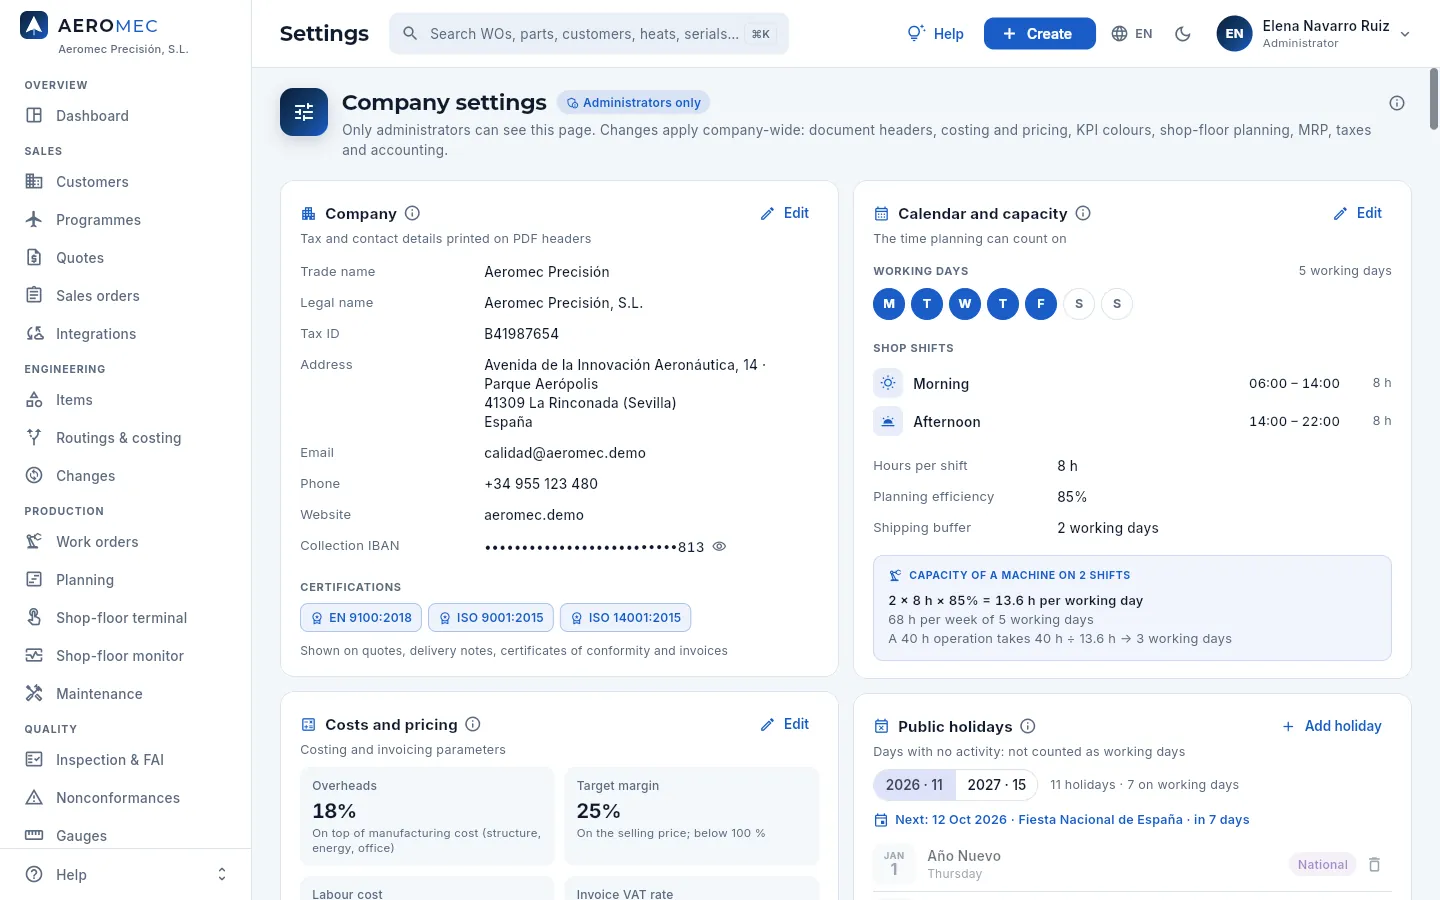Click the Administrators only badge
This screenshot has height=900, width=1440.
coord(633,103)
